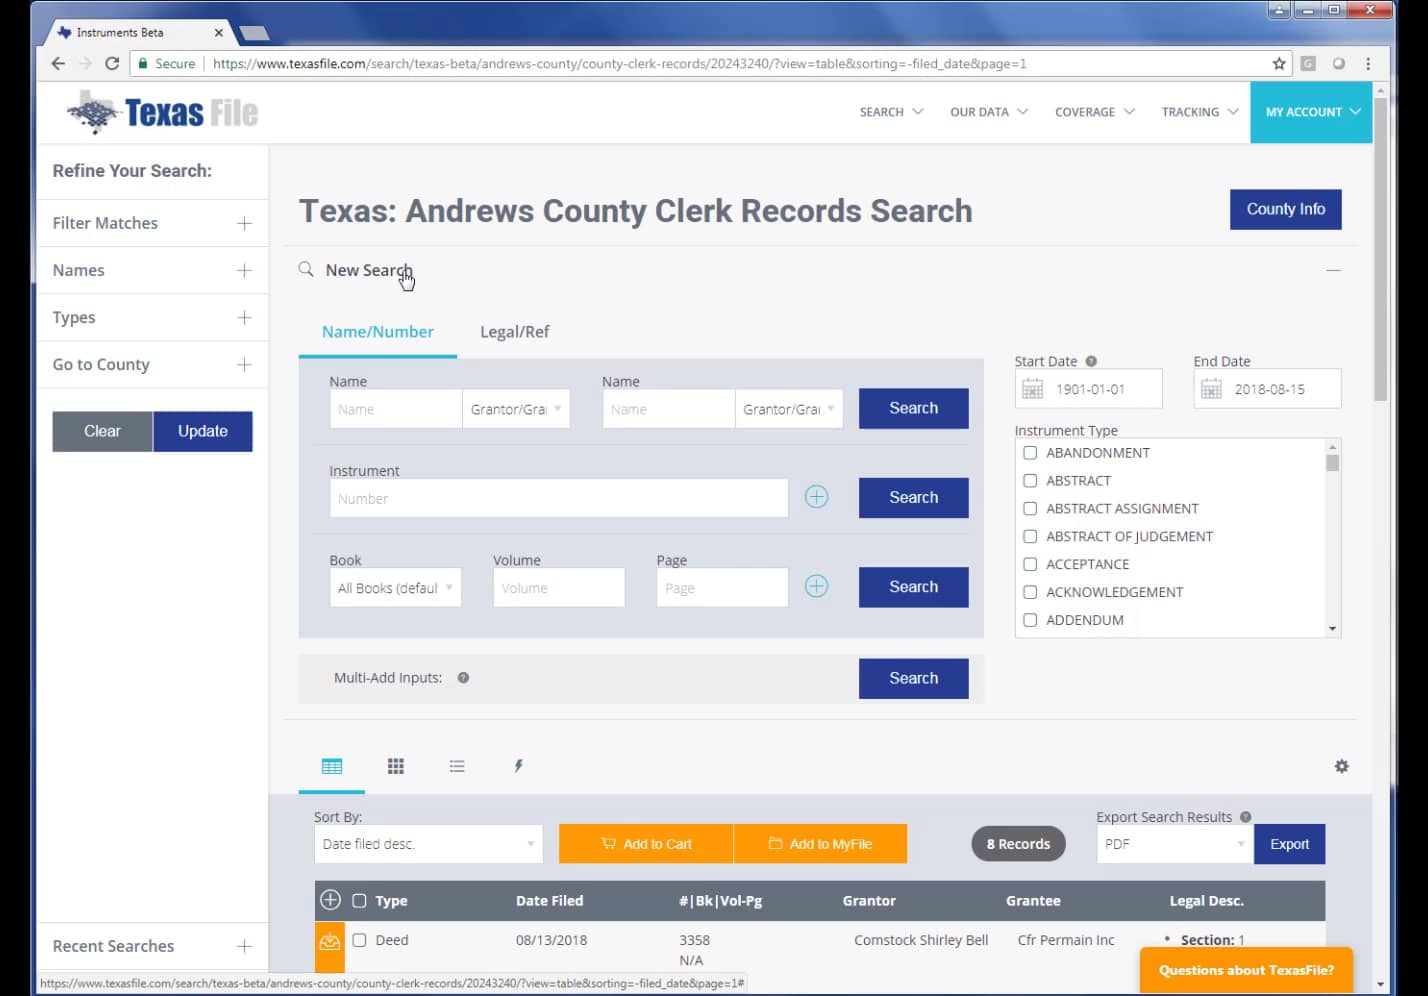This screenshot has width=1428, height=996.
Task: Open results settings gear icon
Action: (1341, 766)
